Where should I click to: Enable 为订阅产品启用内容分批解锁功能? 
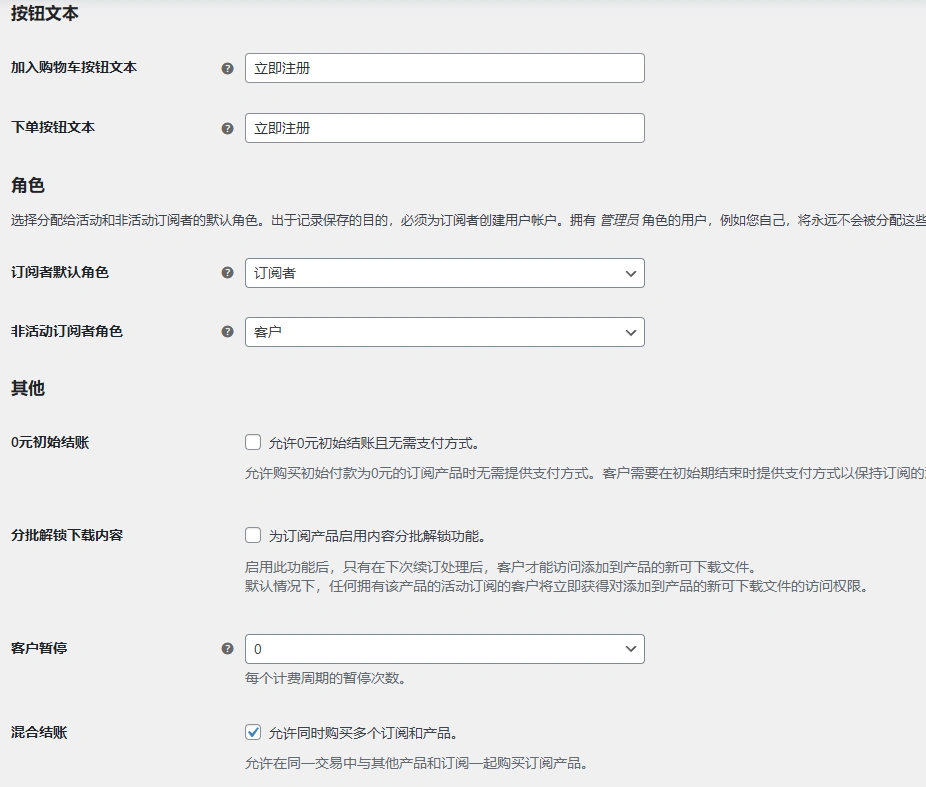click(x=253, y=535)
